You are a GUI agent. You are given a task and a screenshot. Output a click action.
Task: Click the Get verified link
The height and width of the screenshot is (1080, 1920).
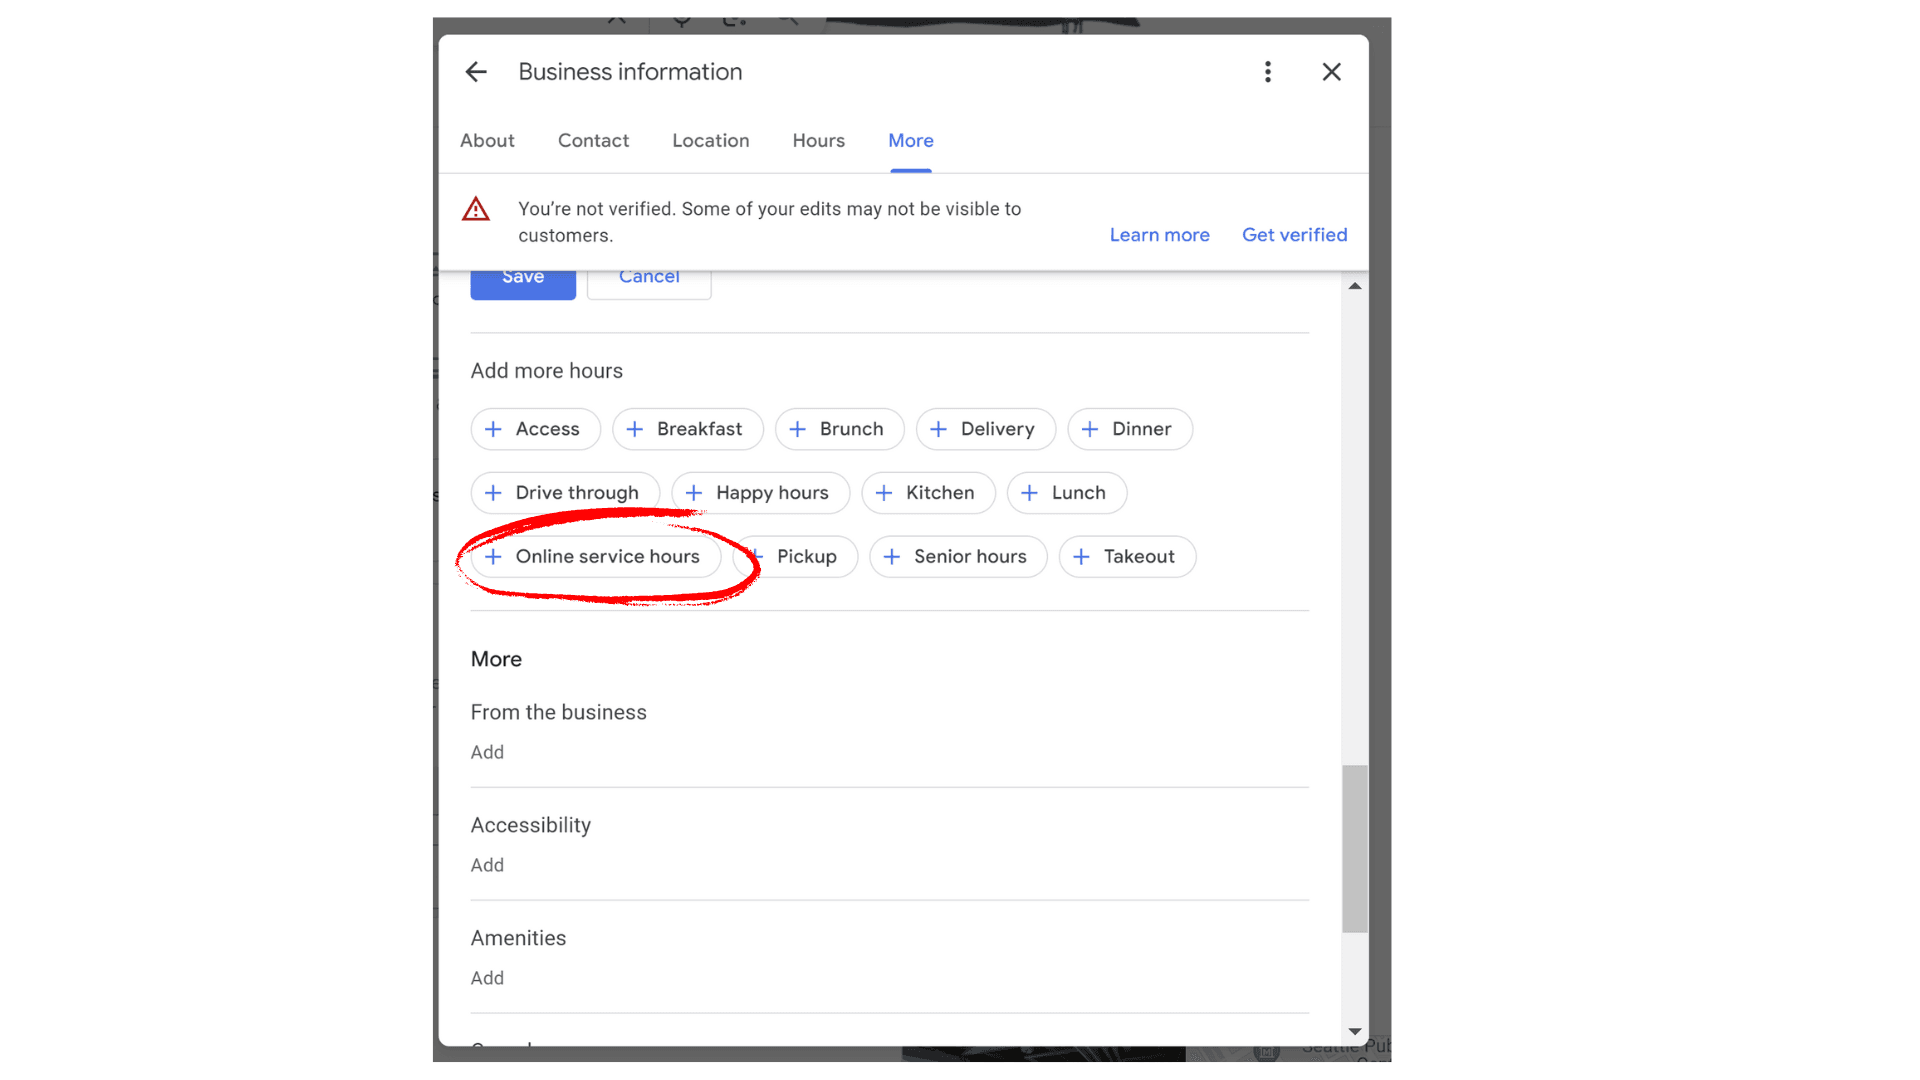coord(1294,235)
